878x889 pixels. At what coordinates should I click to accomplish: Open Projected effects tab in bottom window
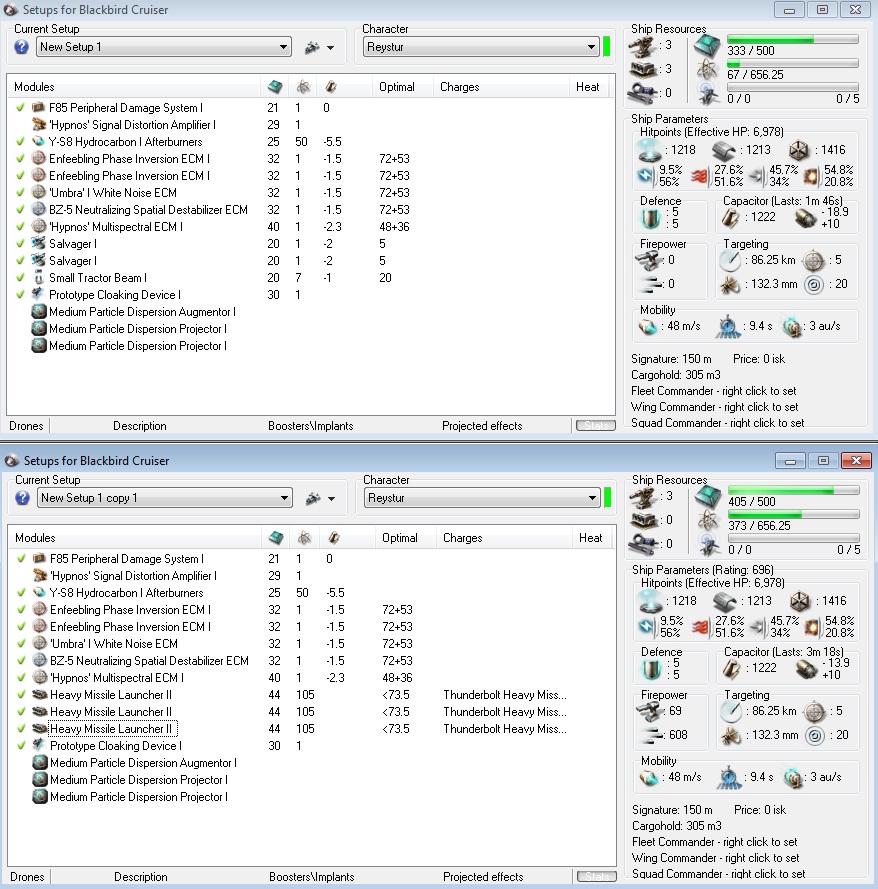(483, 877)
